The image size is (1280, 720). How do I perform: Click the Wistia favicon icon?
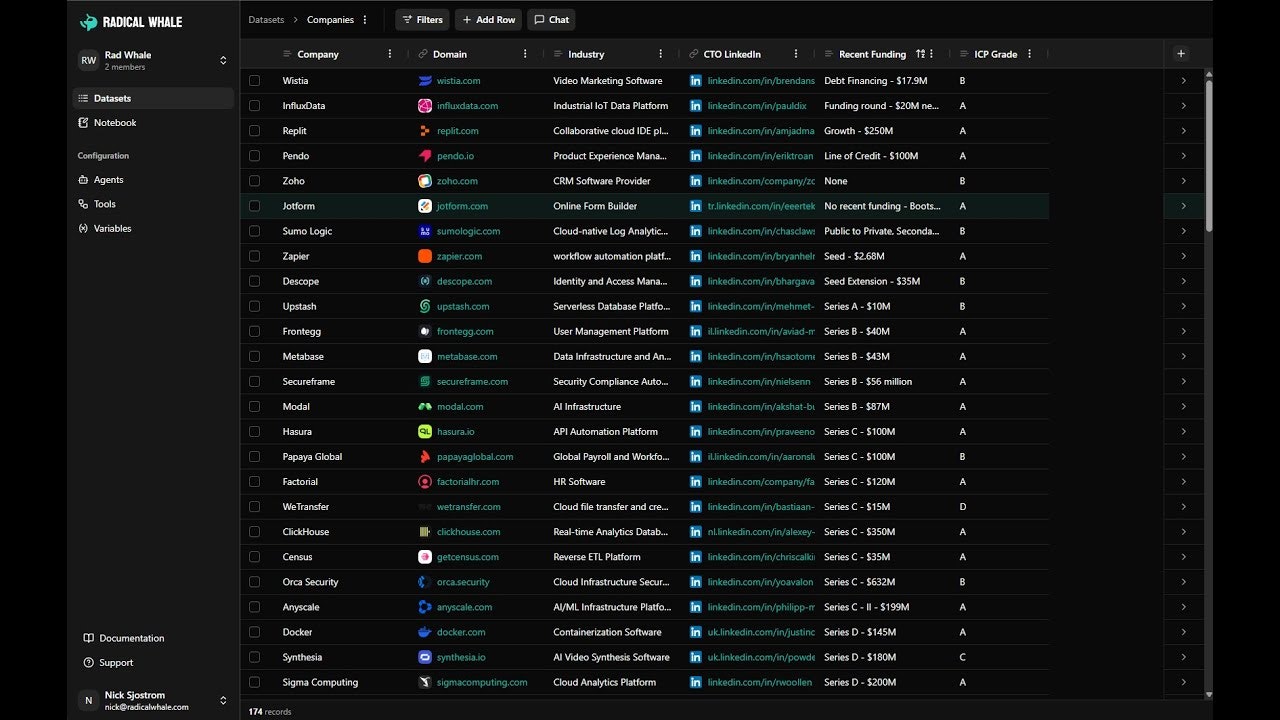click(425, 81)
